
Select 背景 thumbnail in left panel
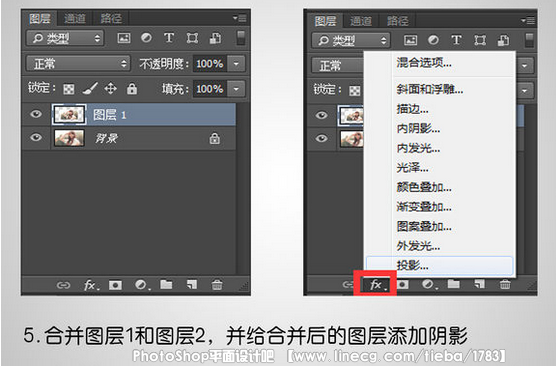point(69,138)
